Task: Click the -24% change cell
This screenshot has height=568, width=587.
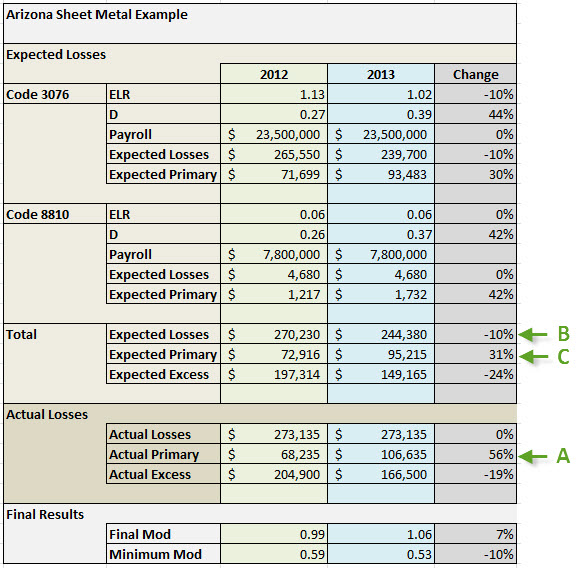Action: (x=475, y=374)
